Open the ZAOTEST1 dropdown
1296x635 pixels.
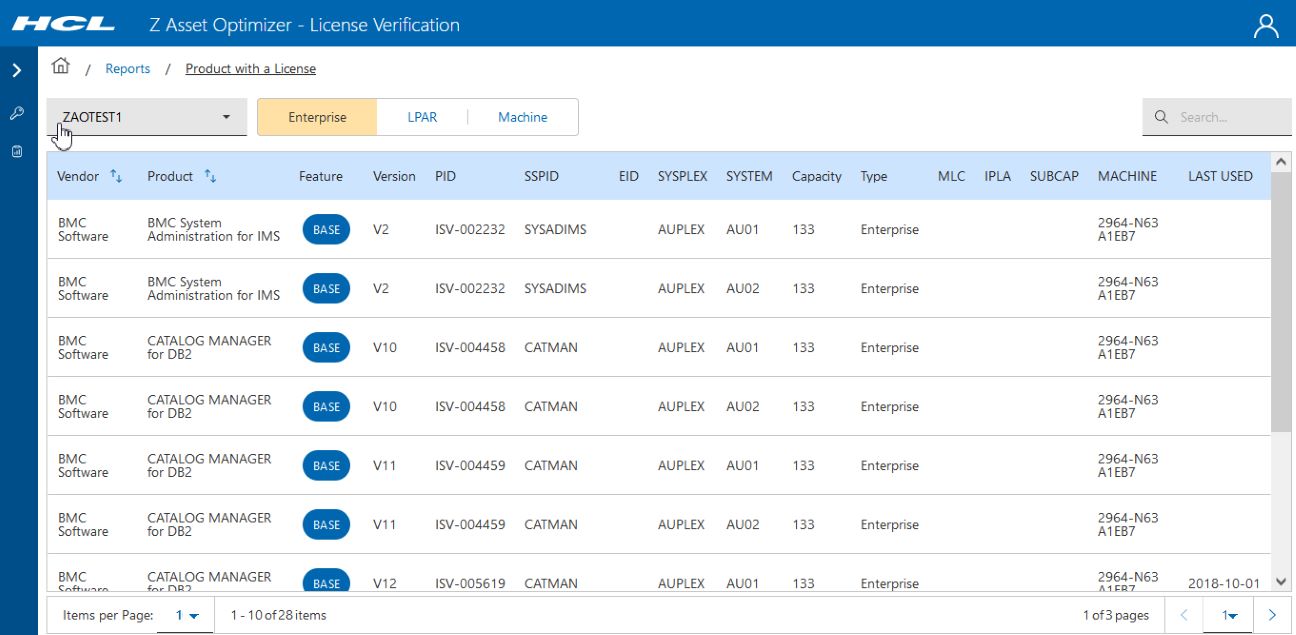(146, 117)
